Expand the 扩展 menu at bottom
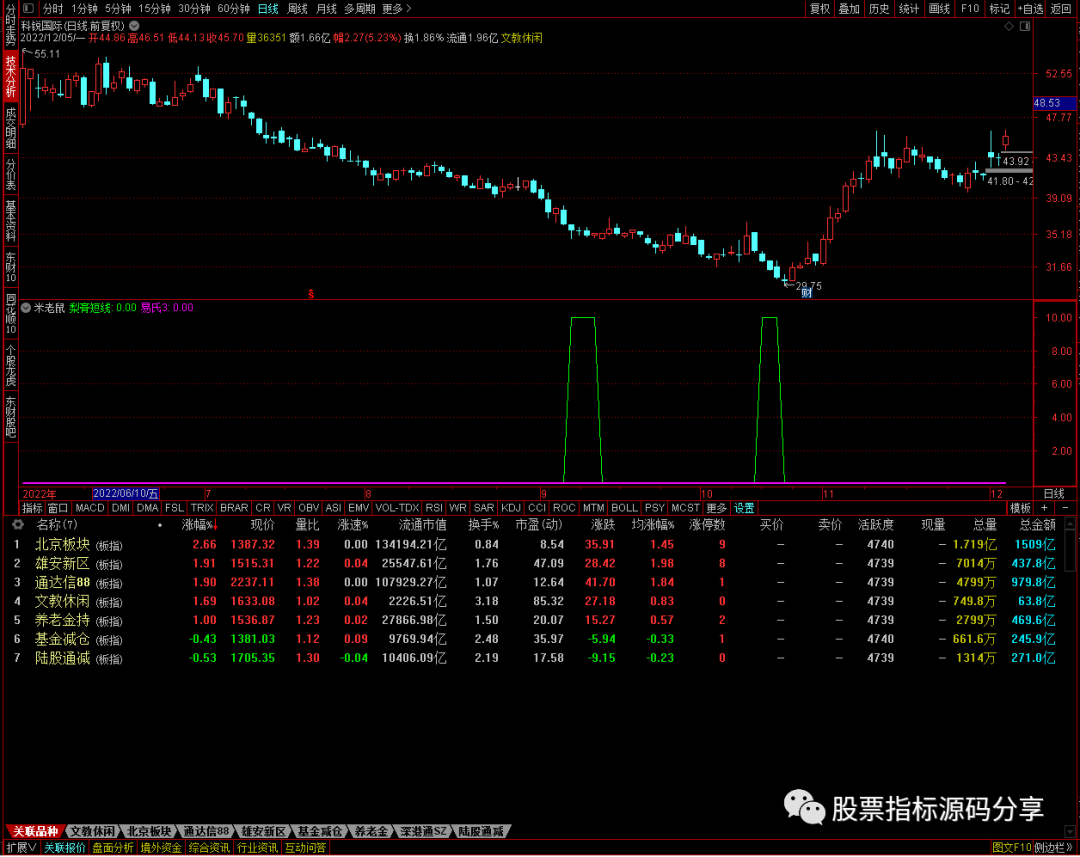 (x=21, y=848)
